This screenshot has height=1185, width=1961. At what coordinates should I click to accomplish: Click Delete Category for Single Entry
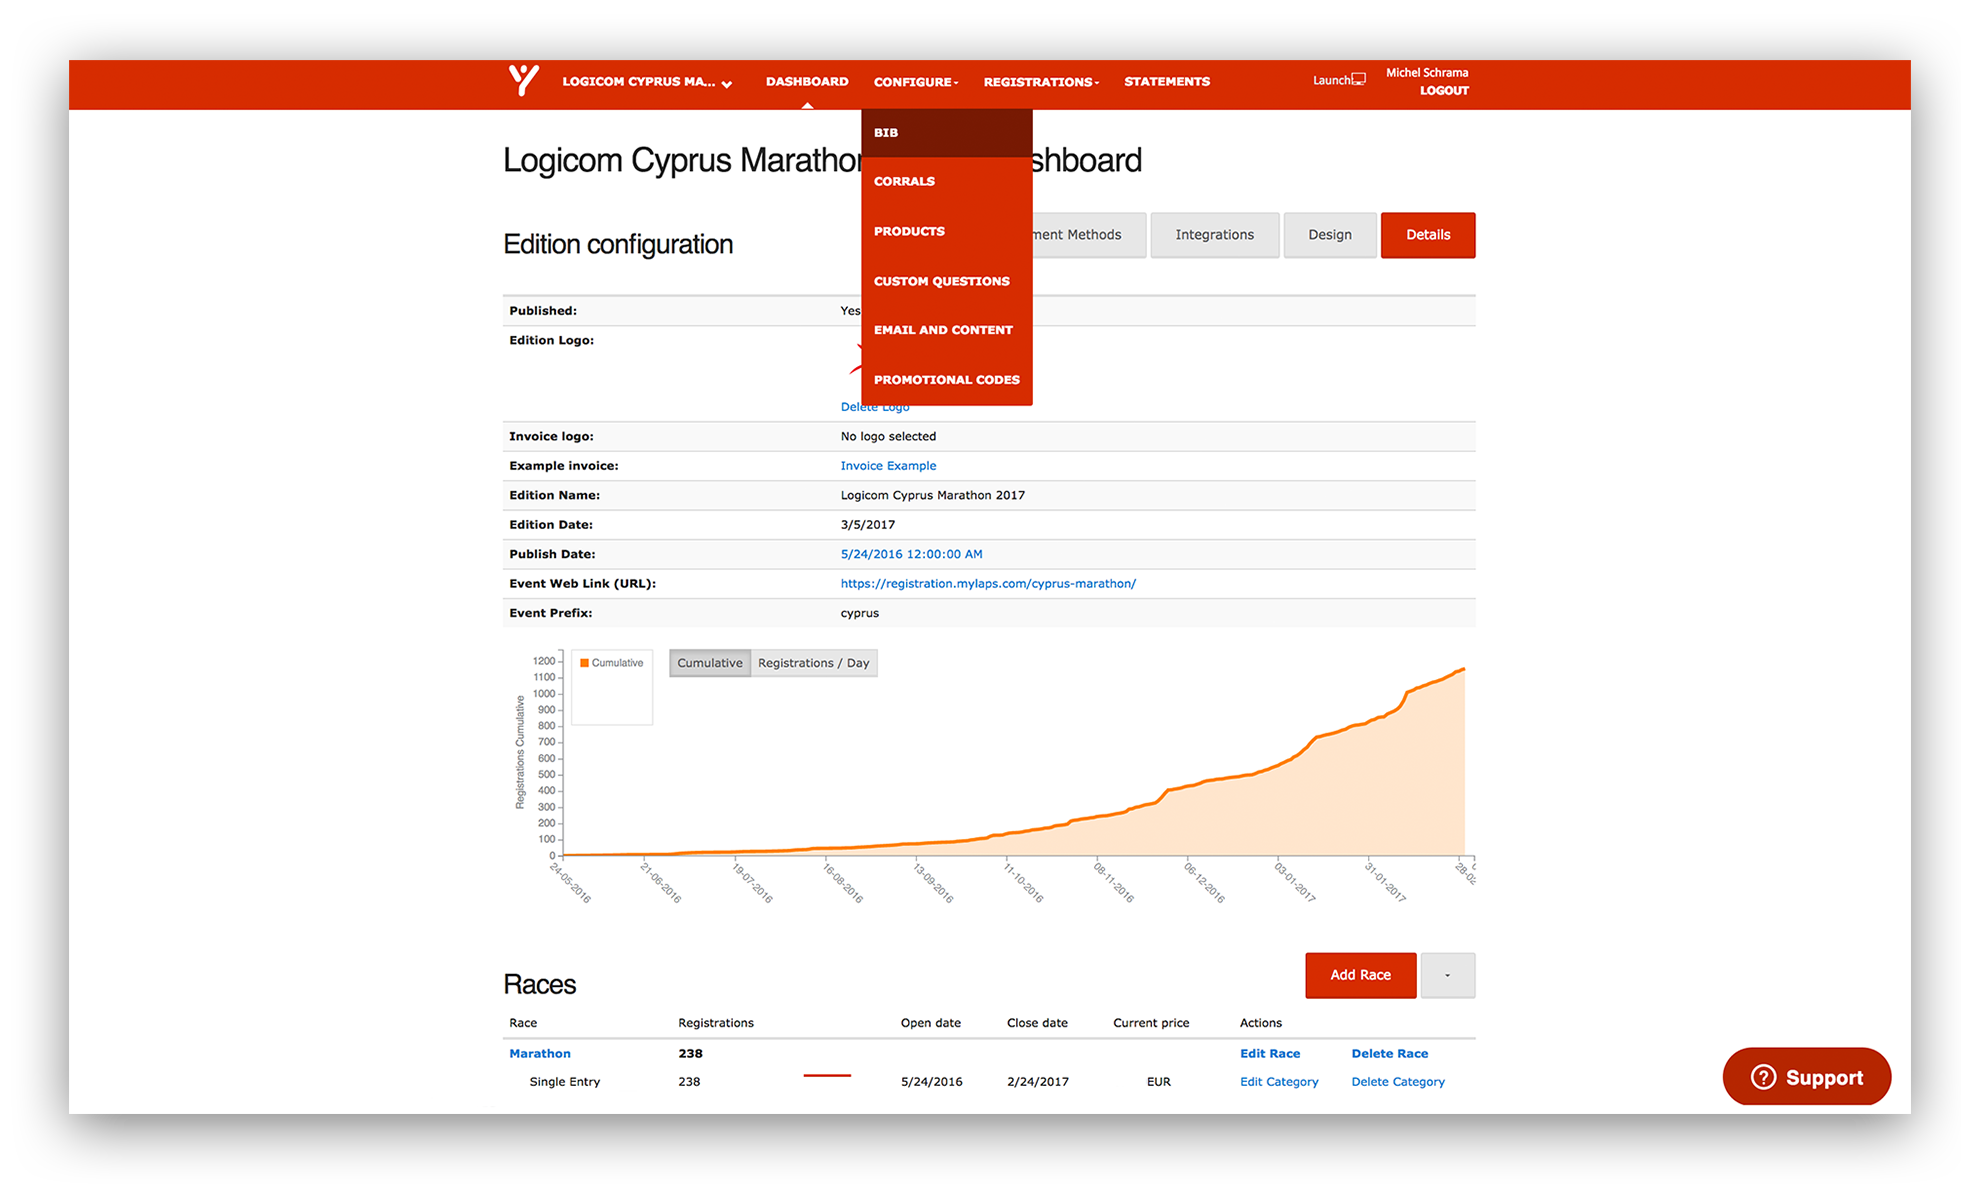tap(1397, 1082)
